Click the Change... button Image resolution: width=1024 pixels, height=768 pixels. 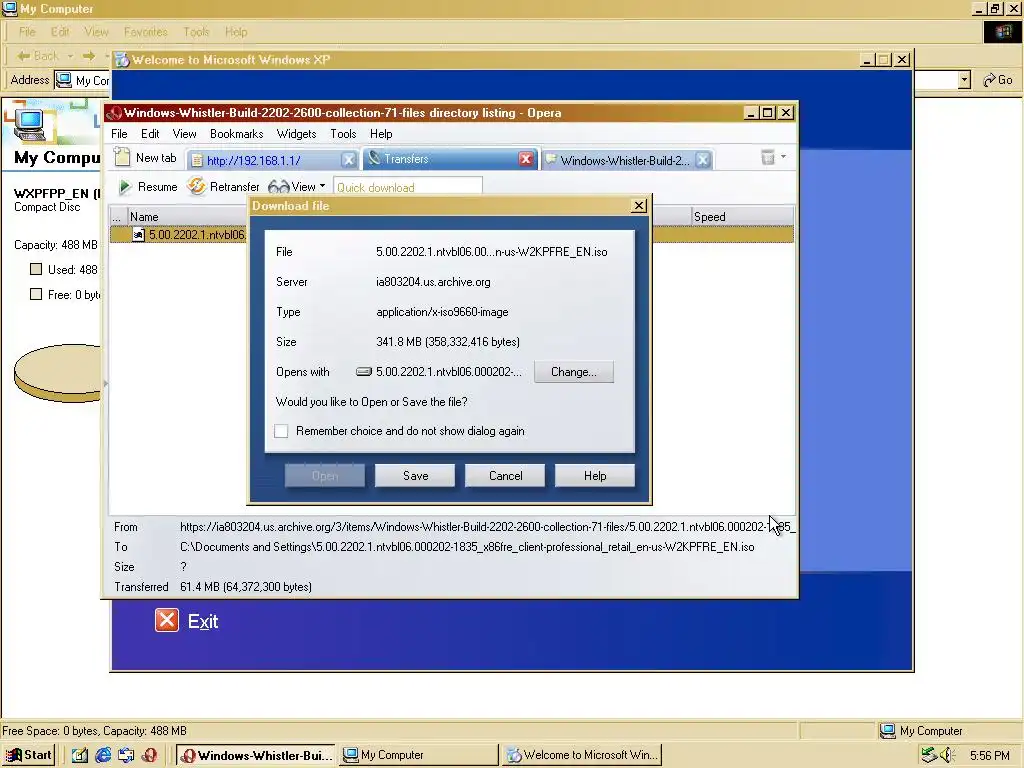pyautogui.click(x=573, y=372)
